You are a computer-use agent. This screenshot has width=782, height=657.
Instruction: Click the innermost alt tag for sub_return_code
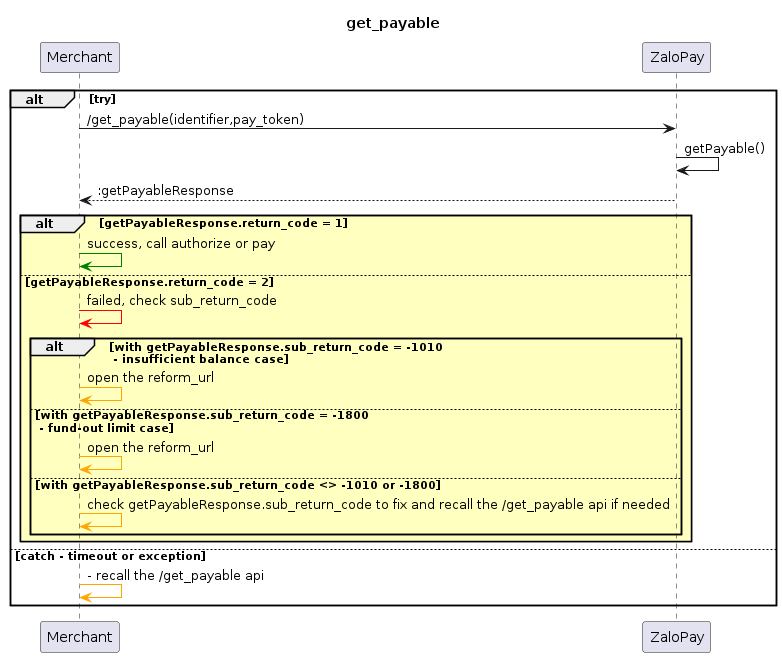(62, 347)
